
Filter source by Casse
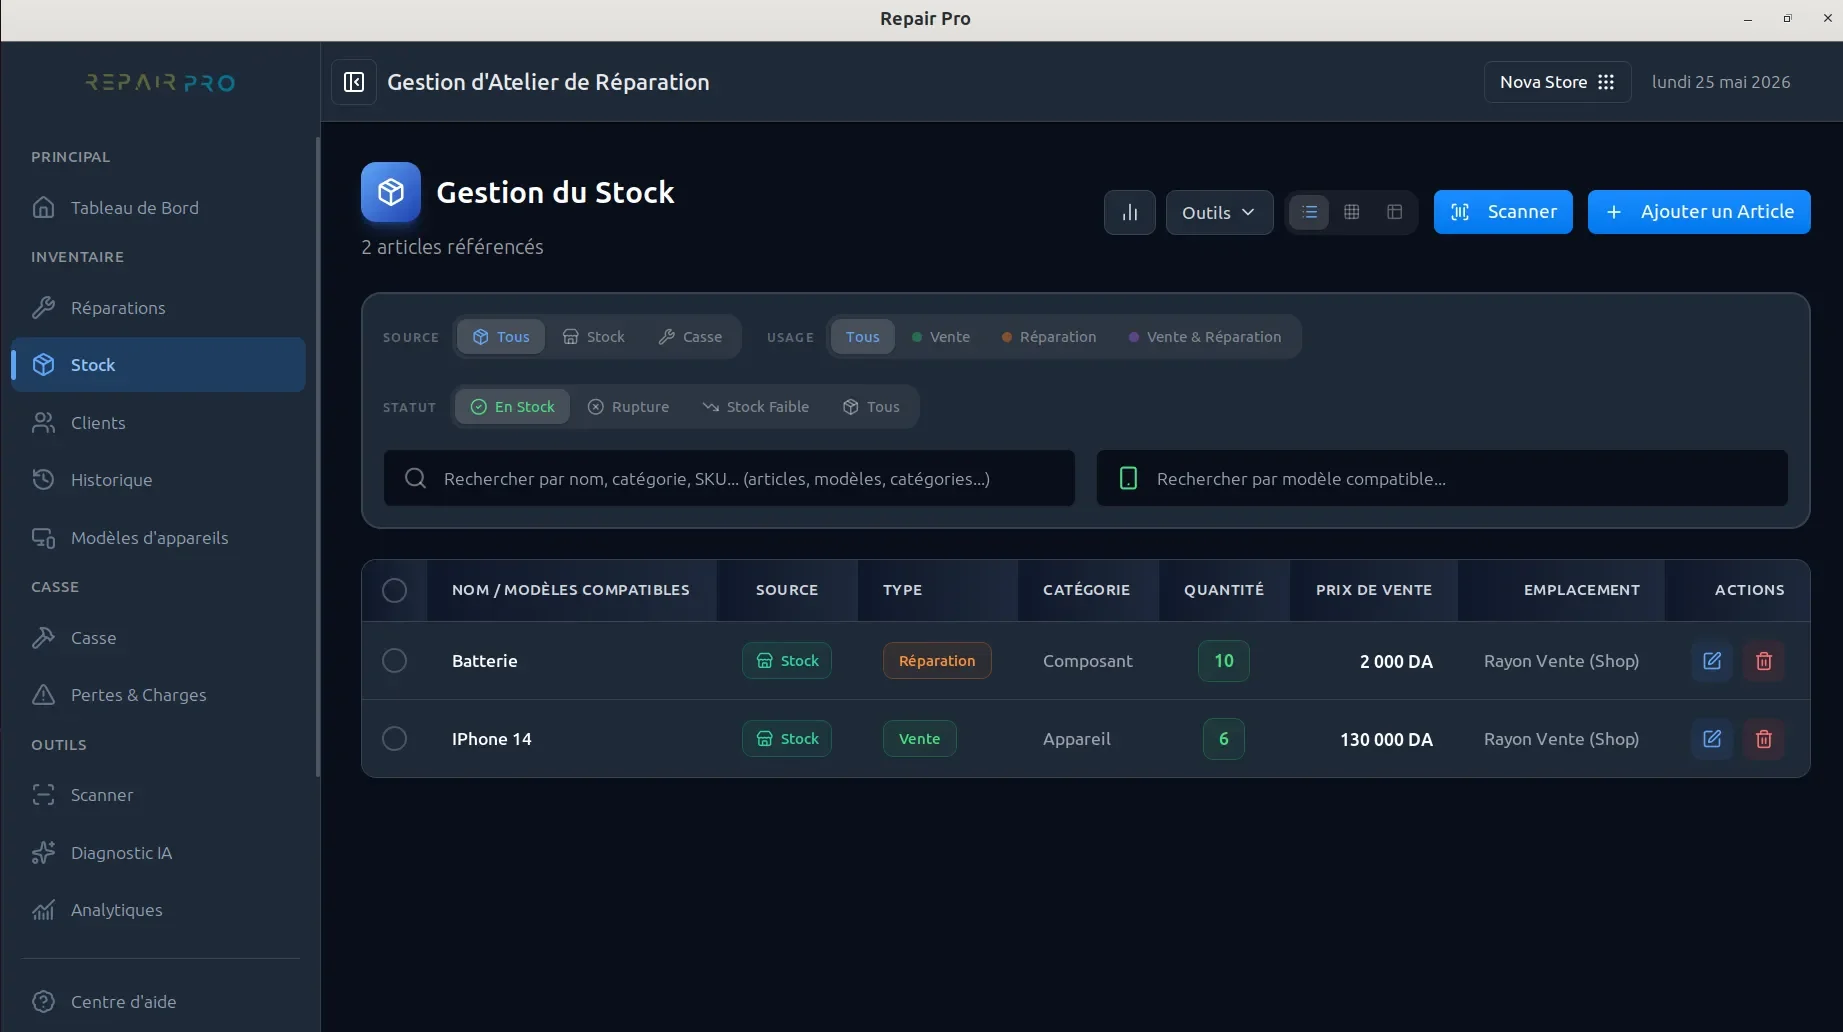click(x=690, y=337)
